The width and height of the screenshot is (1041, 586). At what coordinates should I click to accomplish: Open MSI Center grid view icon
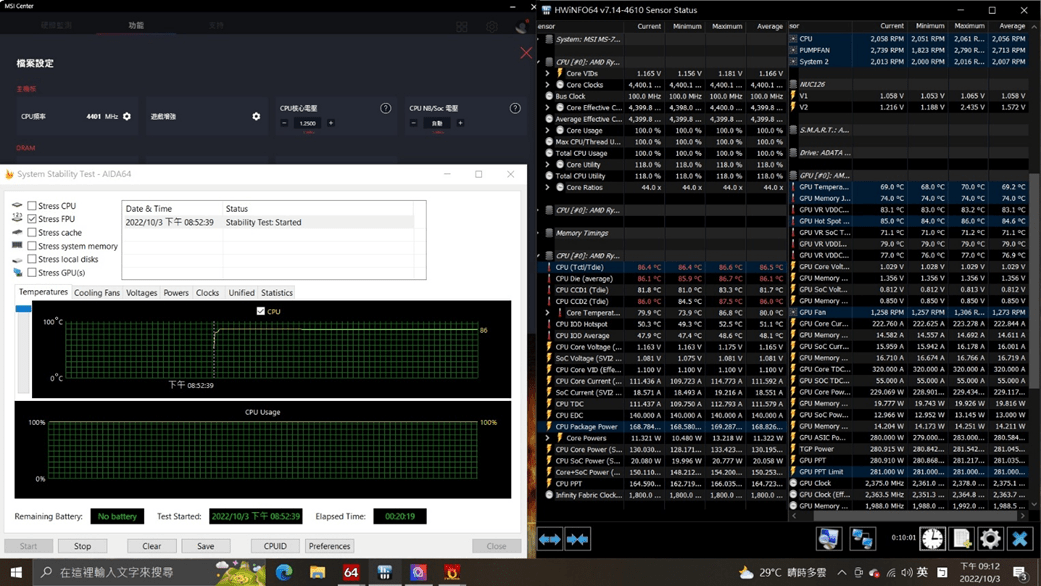click(462, 27)
